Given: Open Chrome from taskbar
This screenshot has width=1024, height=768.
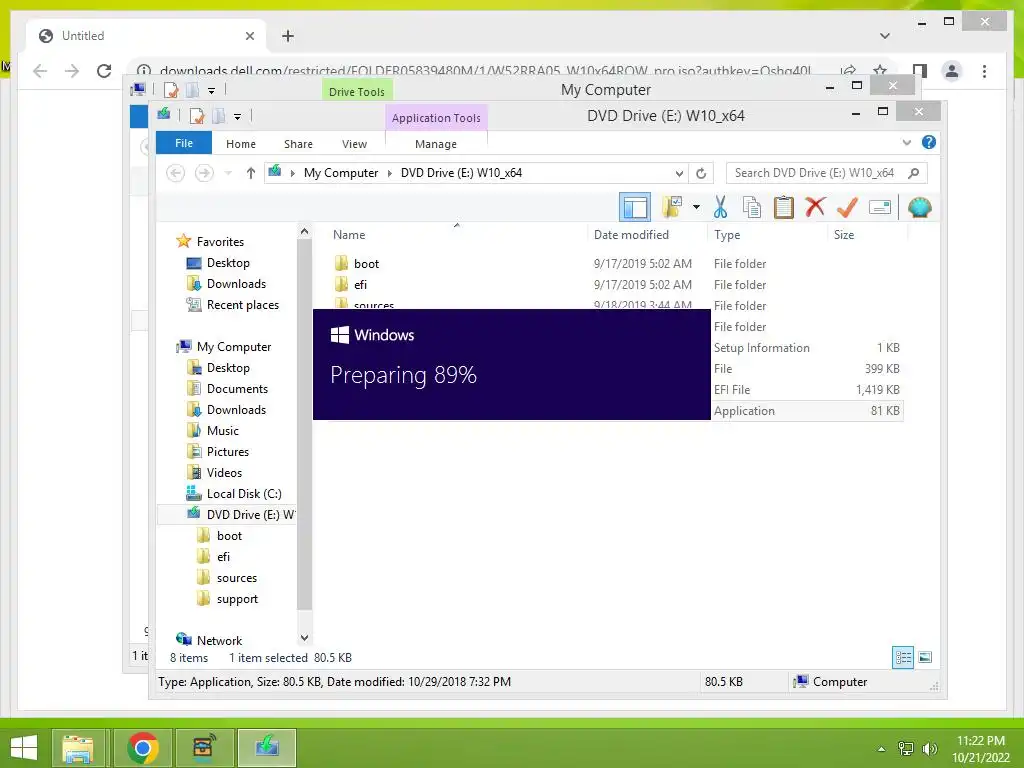Looking at the screenshot, I should [x=142, y=748].
